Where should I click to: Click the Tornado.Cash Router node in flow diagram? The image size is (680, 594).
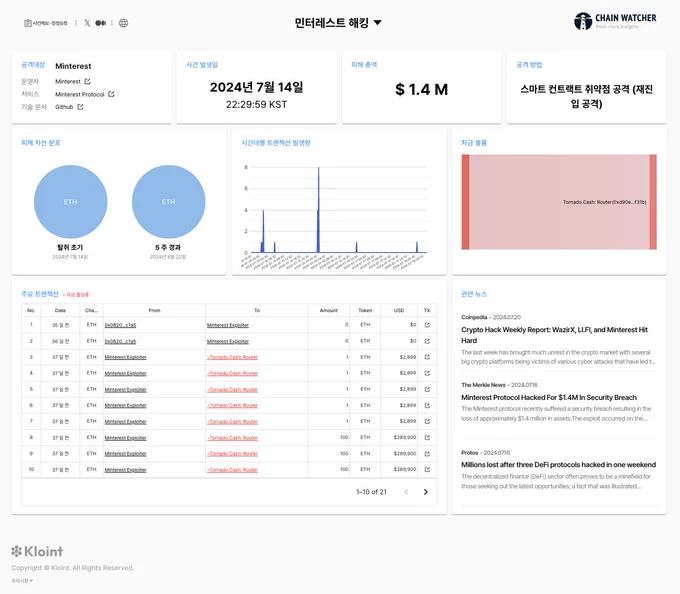click(x=653, y=202)
